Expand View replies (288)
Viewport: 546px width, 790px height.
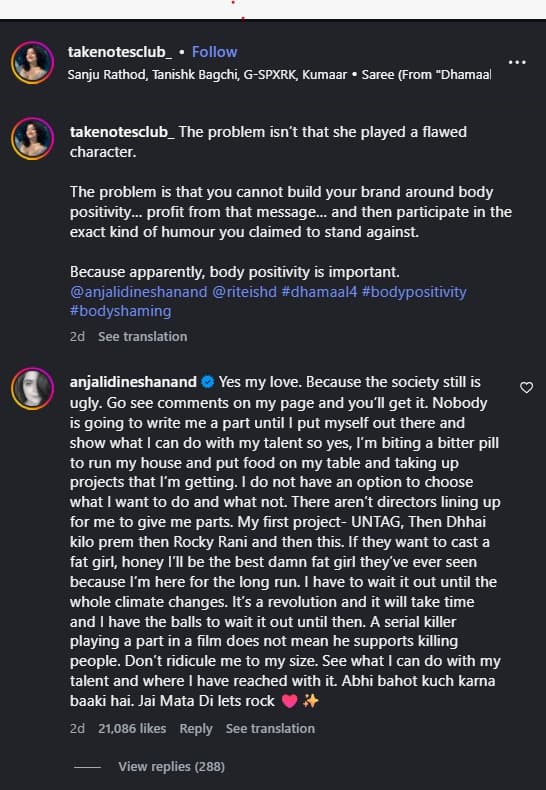171,766
